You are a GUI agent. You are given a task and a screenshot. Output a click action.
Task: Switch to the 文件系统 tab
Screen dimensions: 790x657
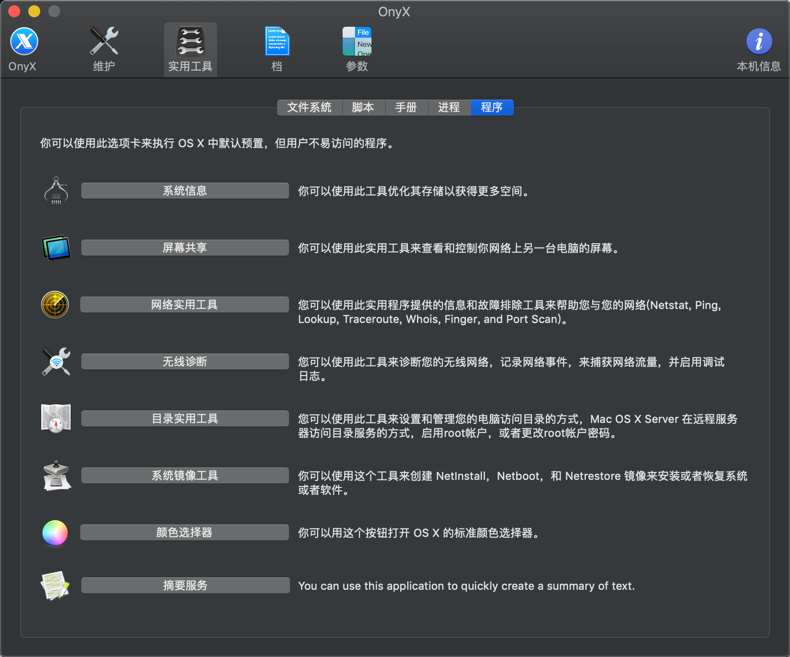(x=309, y=107)
